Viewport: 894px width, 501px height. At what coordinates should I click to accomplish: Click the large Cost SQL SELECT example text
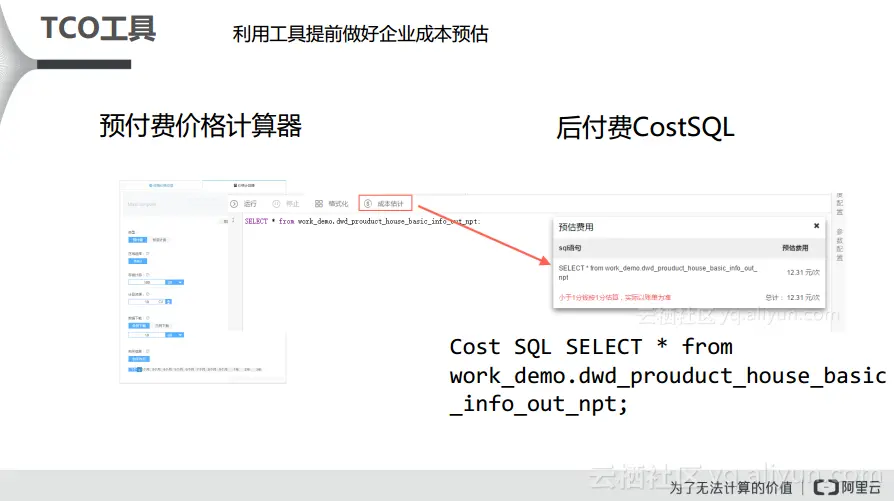[x=667, y=375]
